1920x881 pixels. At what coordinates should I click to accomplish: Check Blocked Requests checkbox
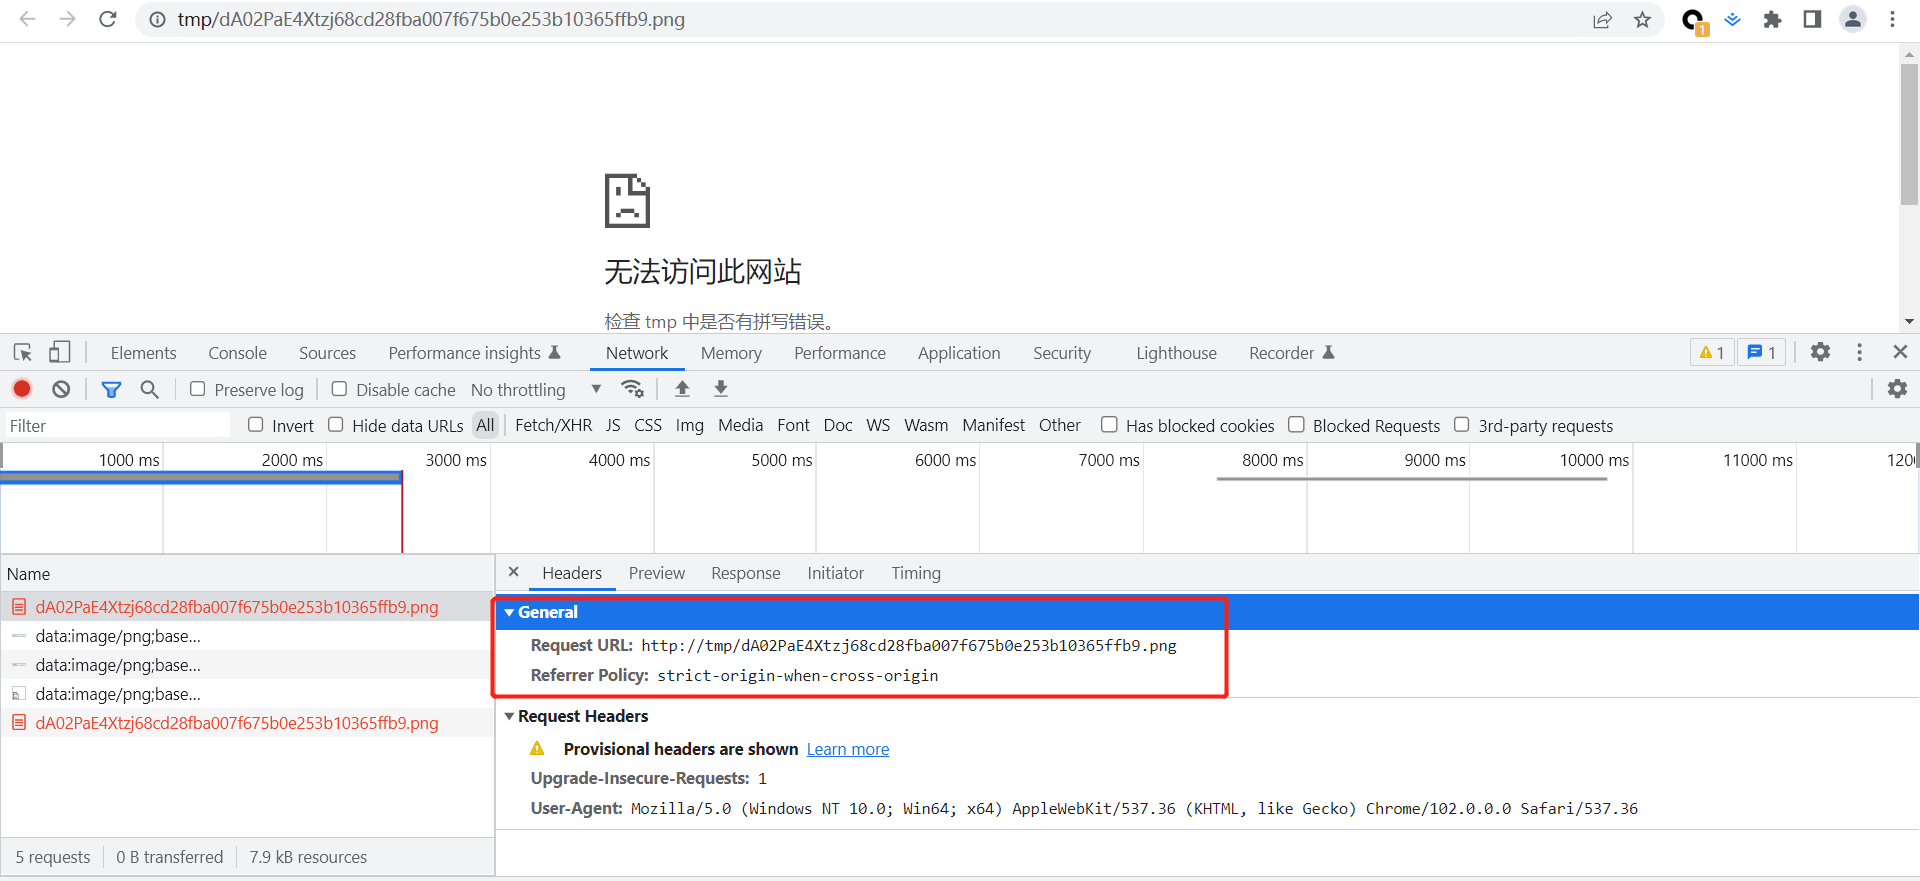tap(1296, 425)
